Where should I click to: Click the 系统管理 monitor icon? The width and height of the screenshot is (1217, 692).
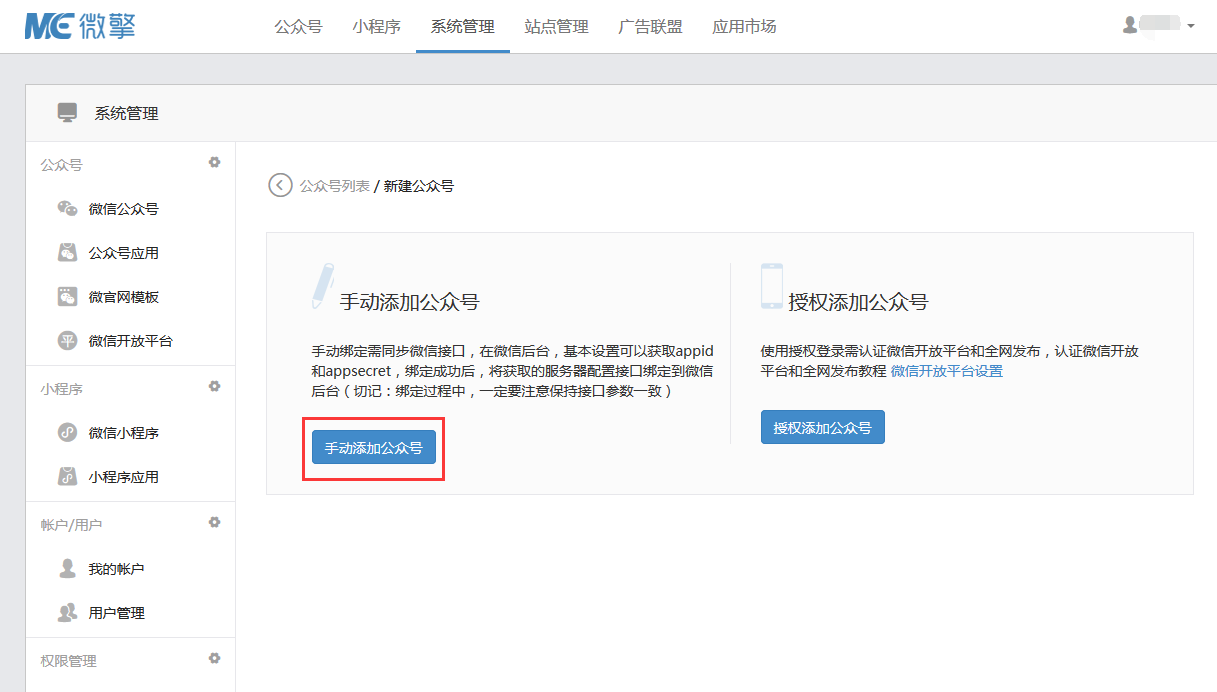(67, 113)
